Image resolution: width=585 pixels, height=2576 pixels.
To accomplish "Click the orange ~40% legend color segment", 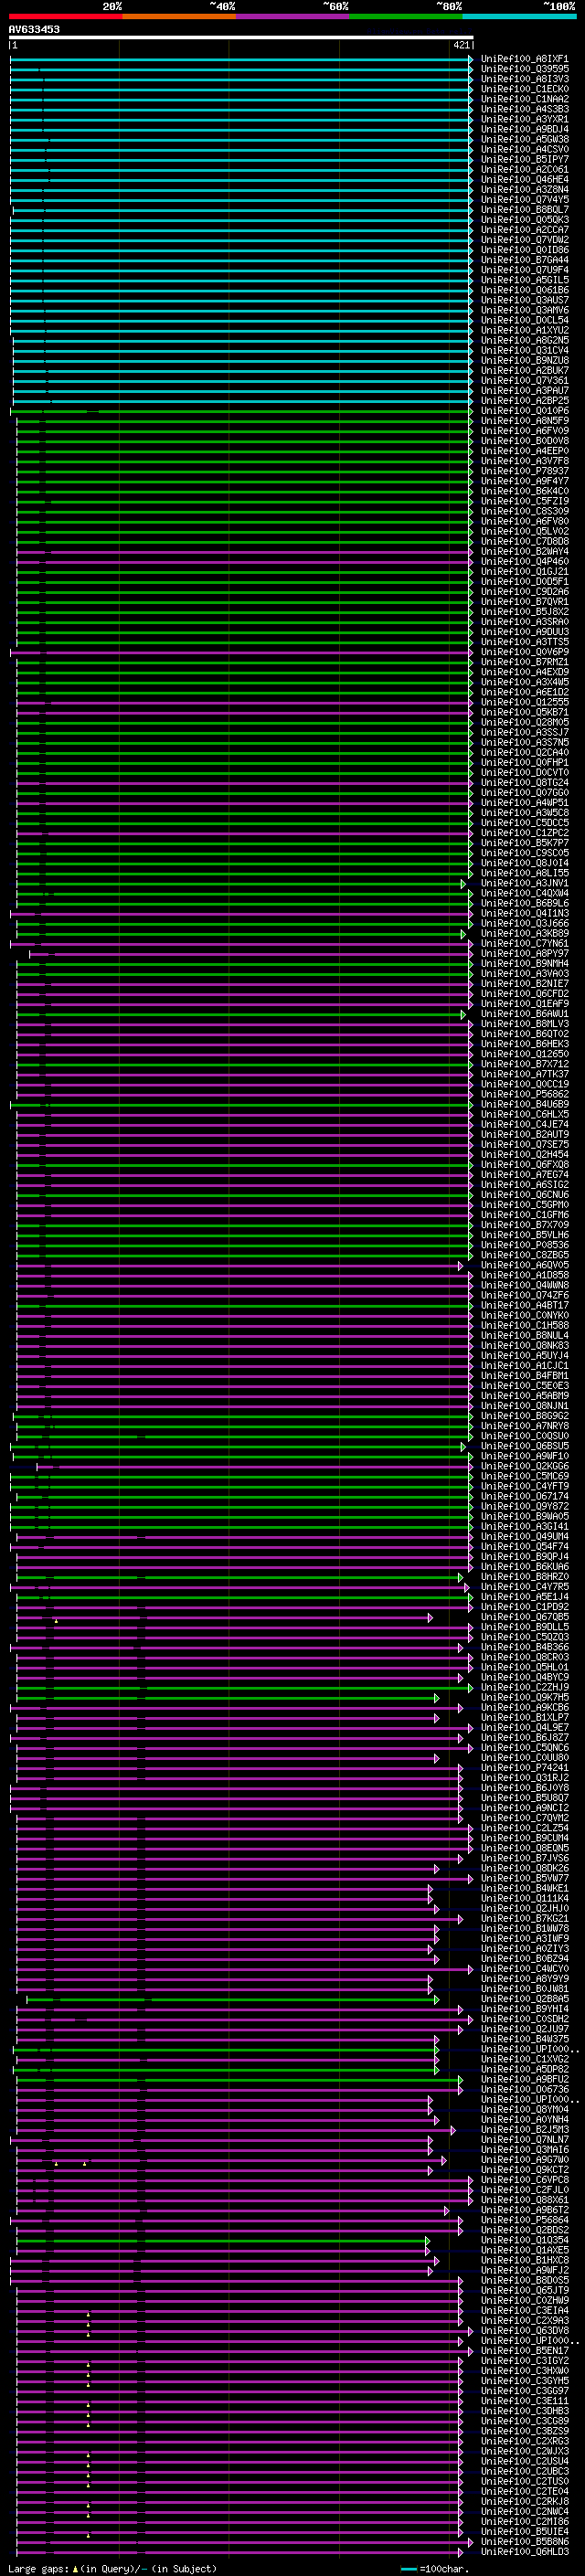I will tap(179, 16).
